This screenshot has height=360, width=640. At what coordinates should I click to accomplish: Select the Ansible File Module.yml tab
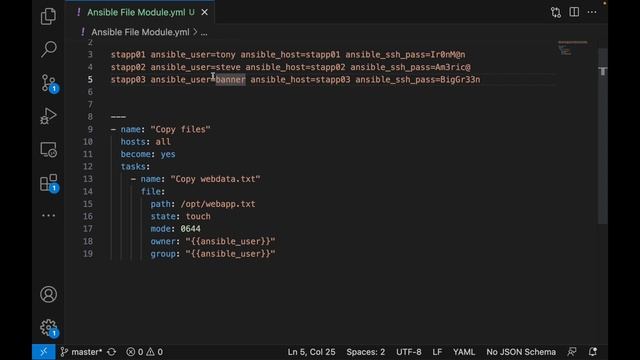tap(140, 12)
